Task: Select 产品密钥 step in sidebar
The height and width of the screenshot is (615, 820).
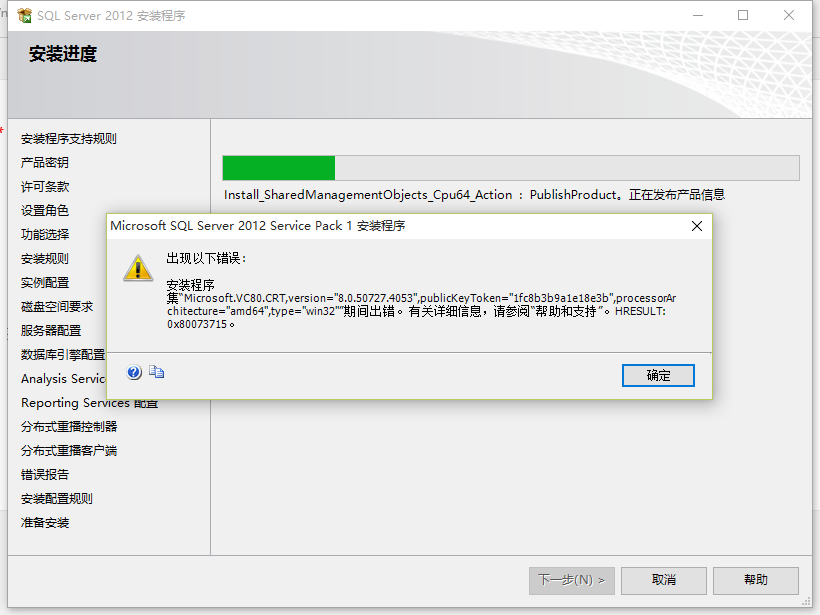Action: 44,163
